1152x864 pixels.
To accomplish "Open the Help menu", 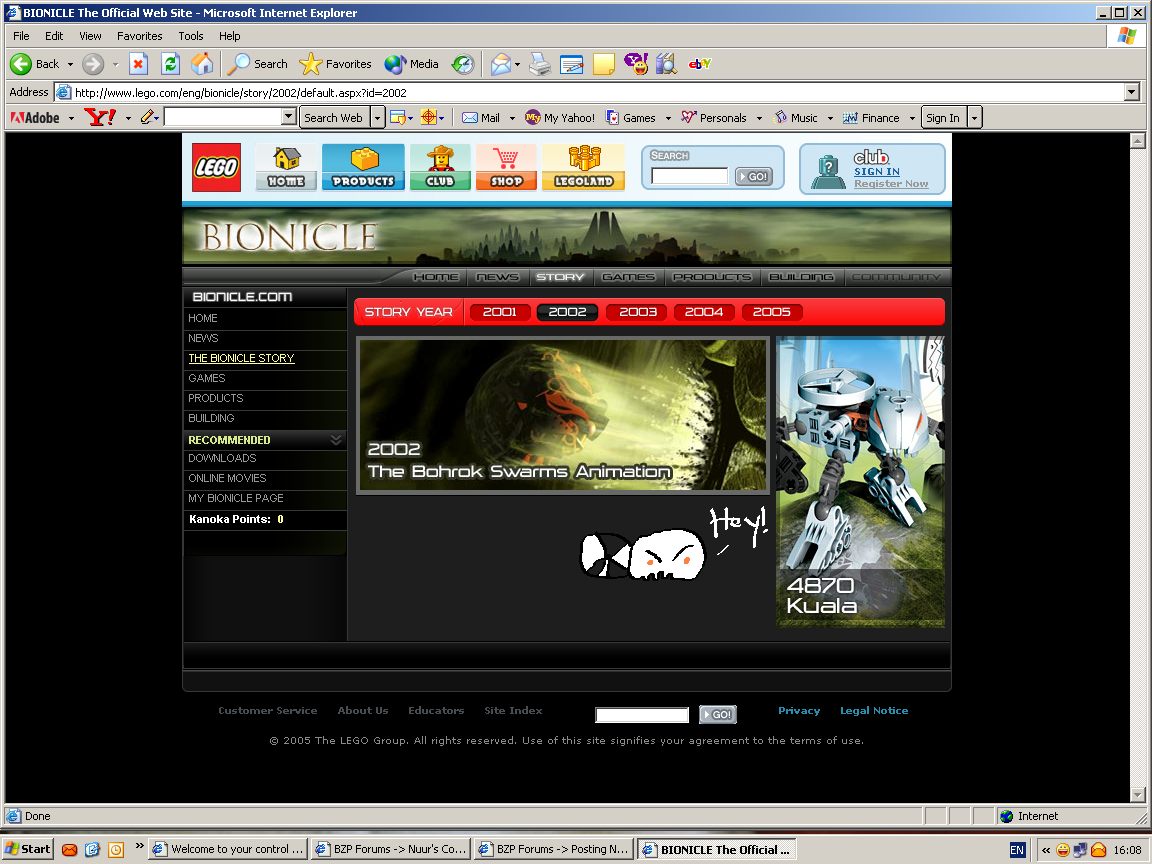I will (229, 36).
